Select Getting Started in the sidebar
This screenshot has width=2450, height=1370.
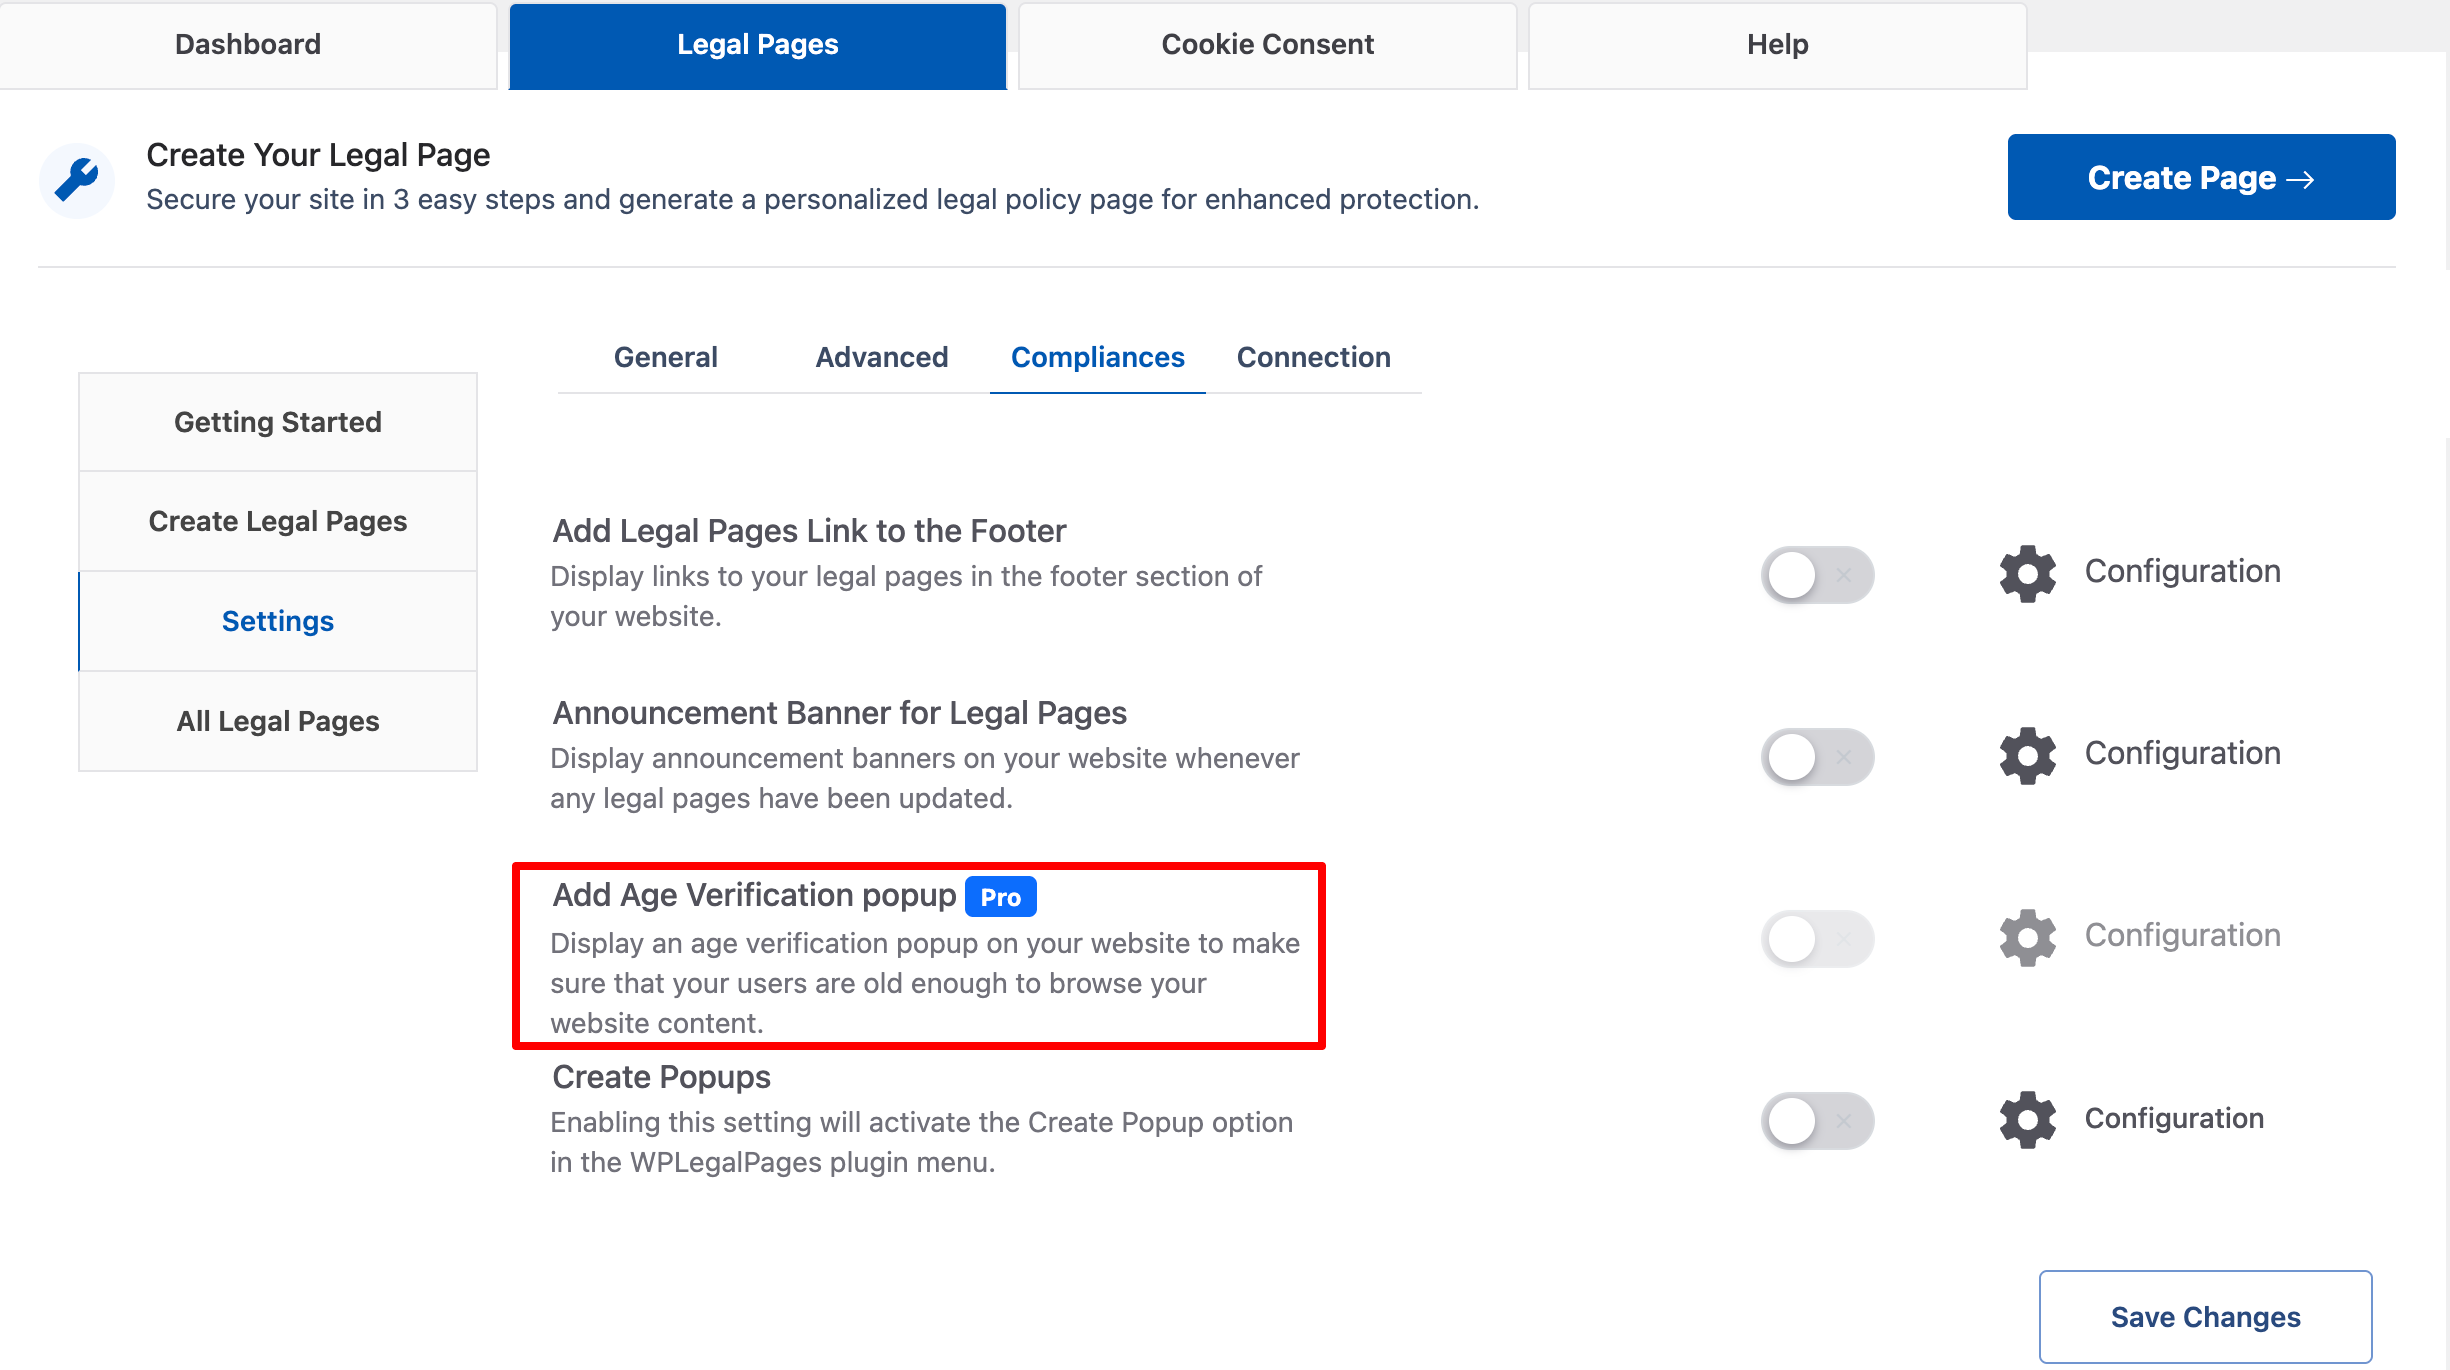[277, 421]
